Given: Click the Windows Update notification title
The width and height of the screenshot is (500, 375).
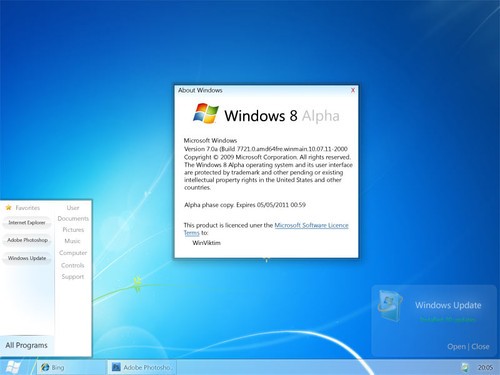Looking at the screenshot, I should point(448,305).
